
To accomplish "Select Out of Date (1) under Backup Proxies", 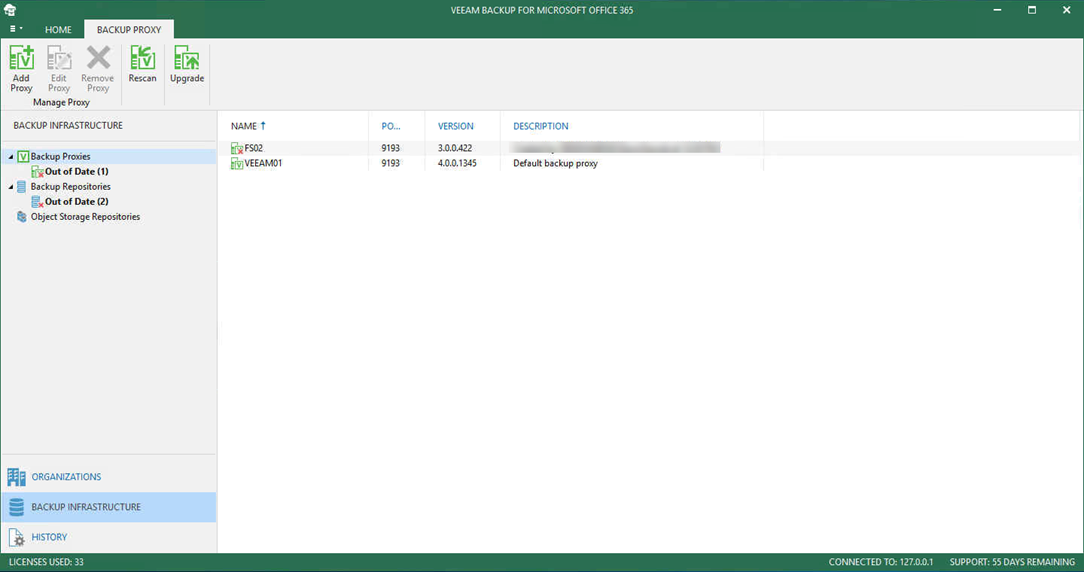I will pos(77,172).
